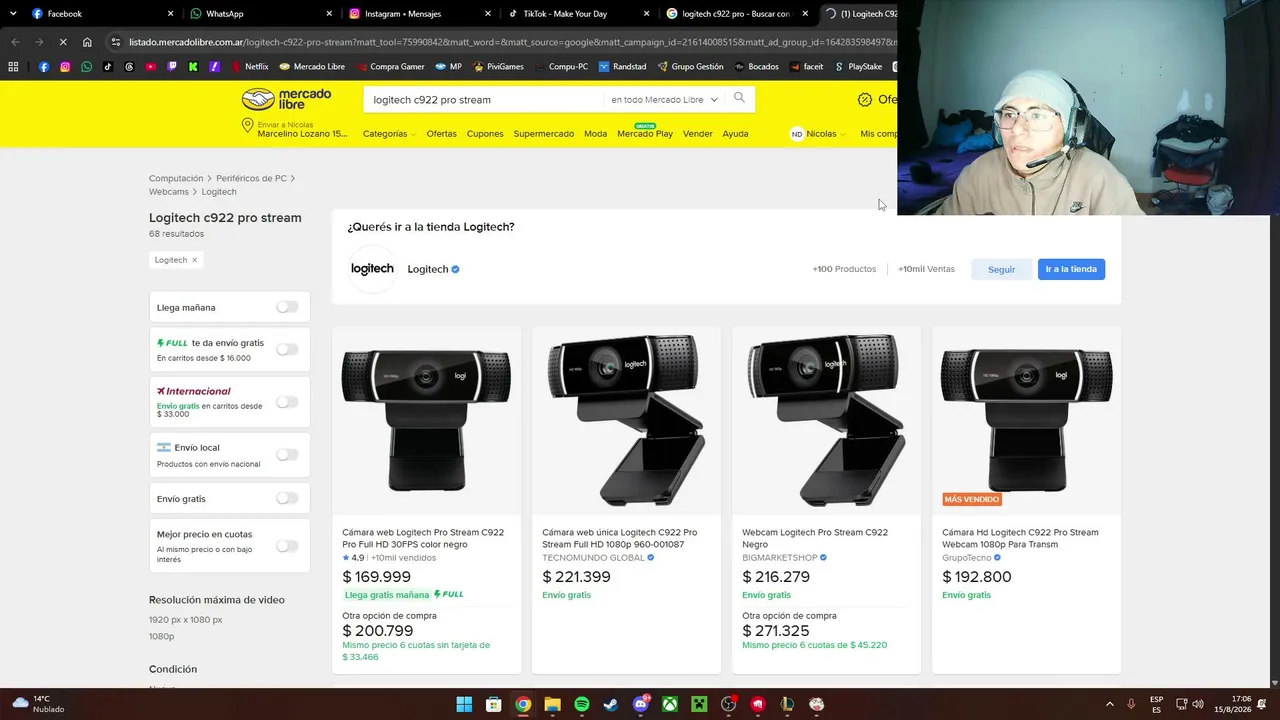The image size is (1280, 720).
Task: Open the $ 169.999 Logitech webcam image
Action: point(426,420)
